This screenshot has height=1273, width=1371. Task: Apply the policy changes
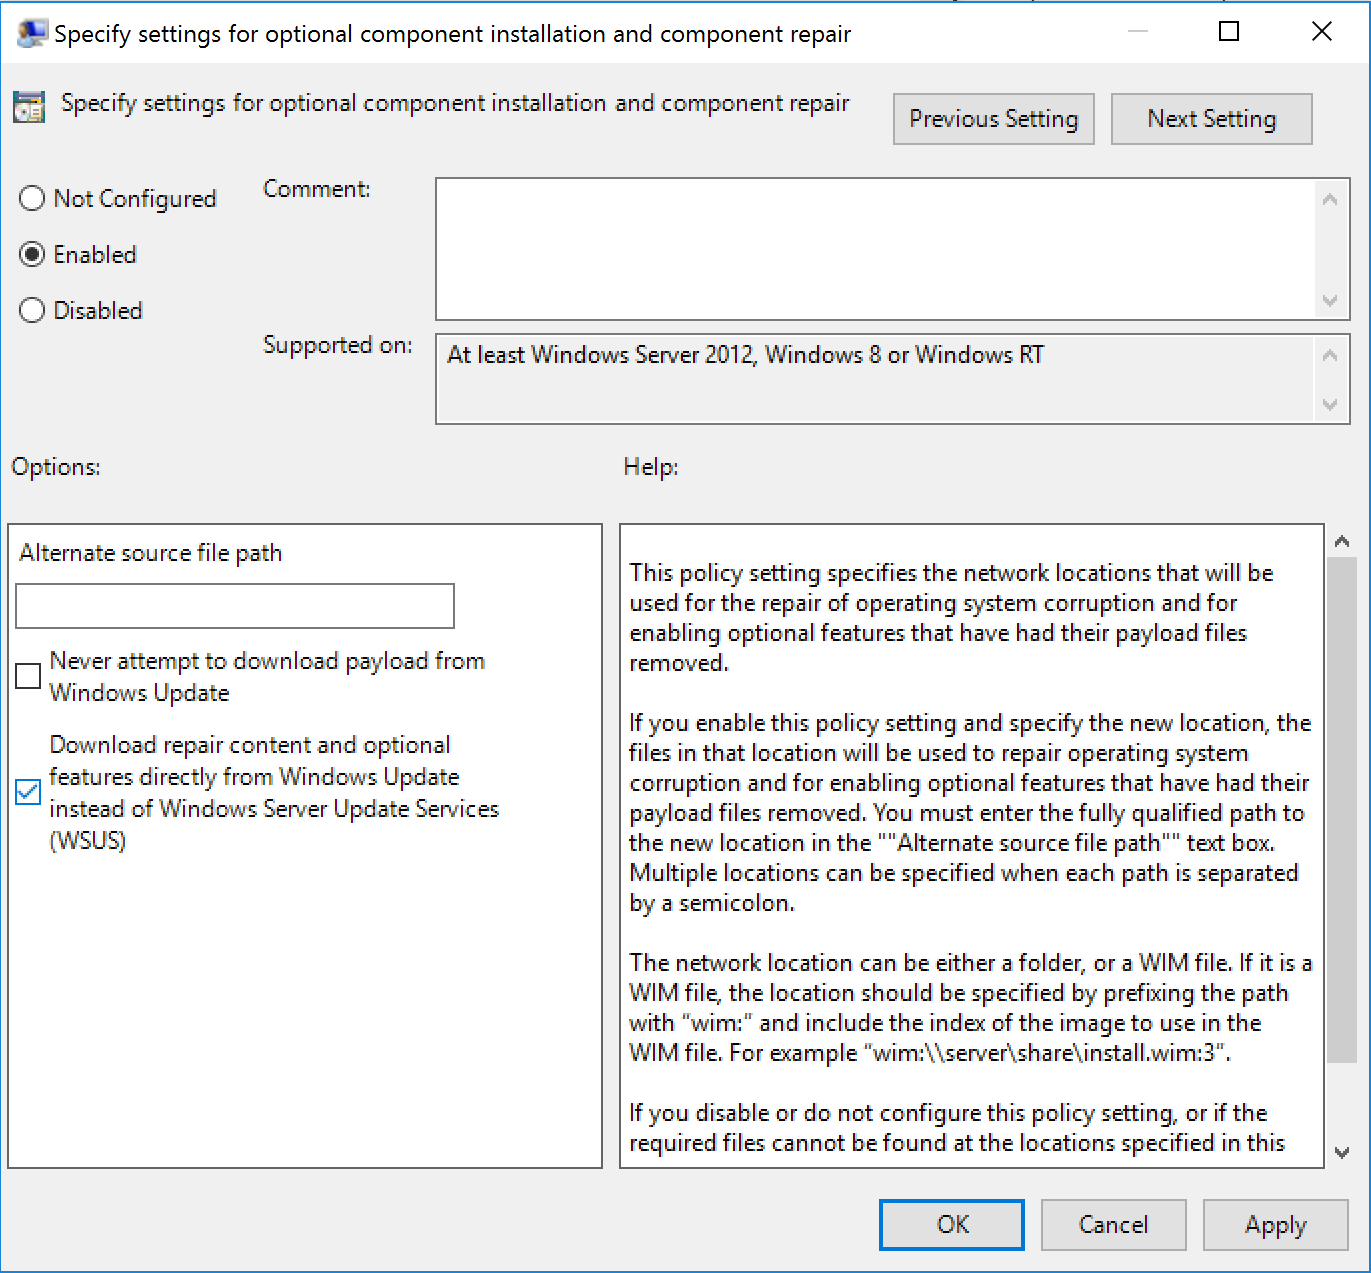[1275, 1225]
